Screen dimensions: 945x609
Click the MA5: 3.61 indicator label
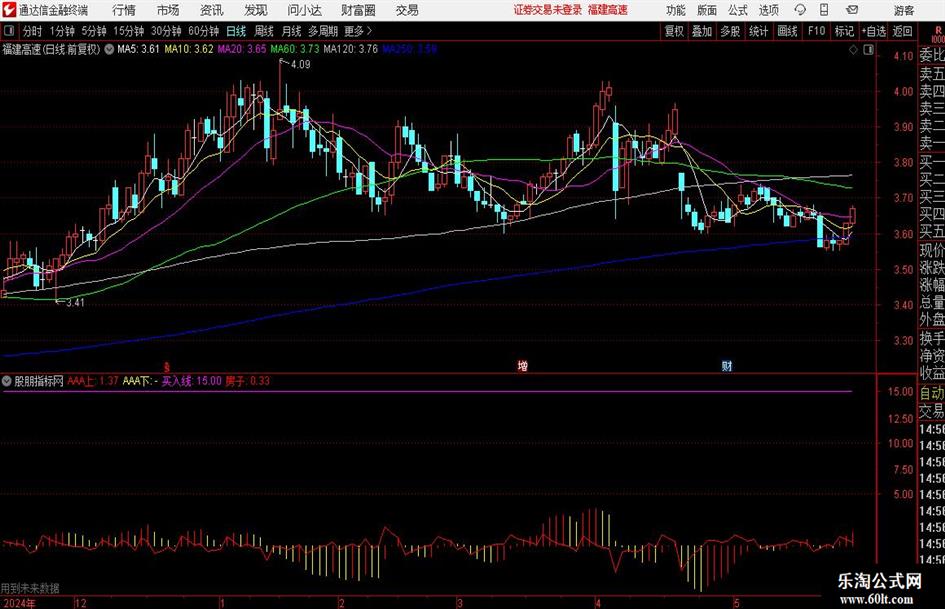(x=138, y=49)
